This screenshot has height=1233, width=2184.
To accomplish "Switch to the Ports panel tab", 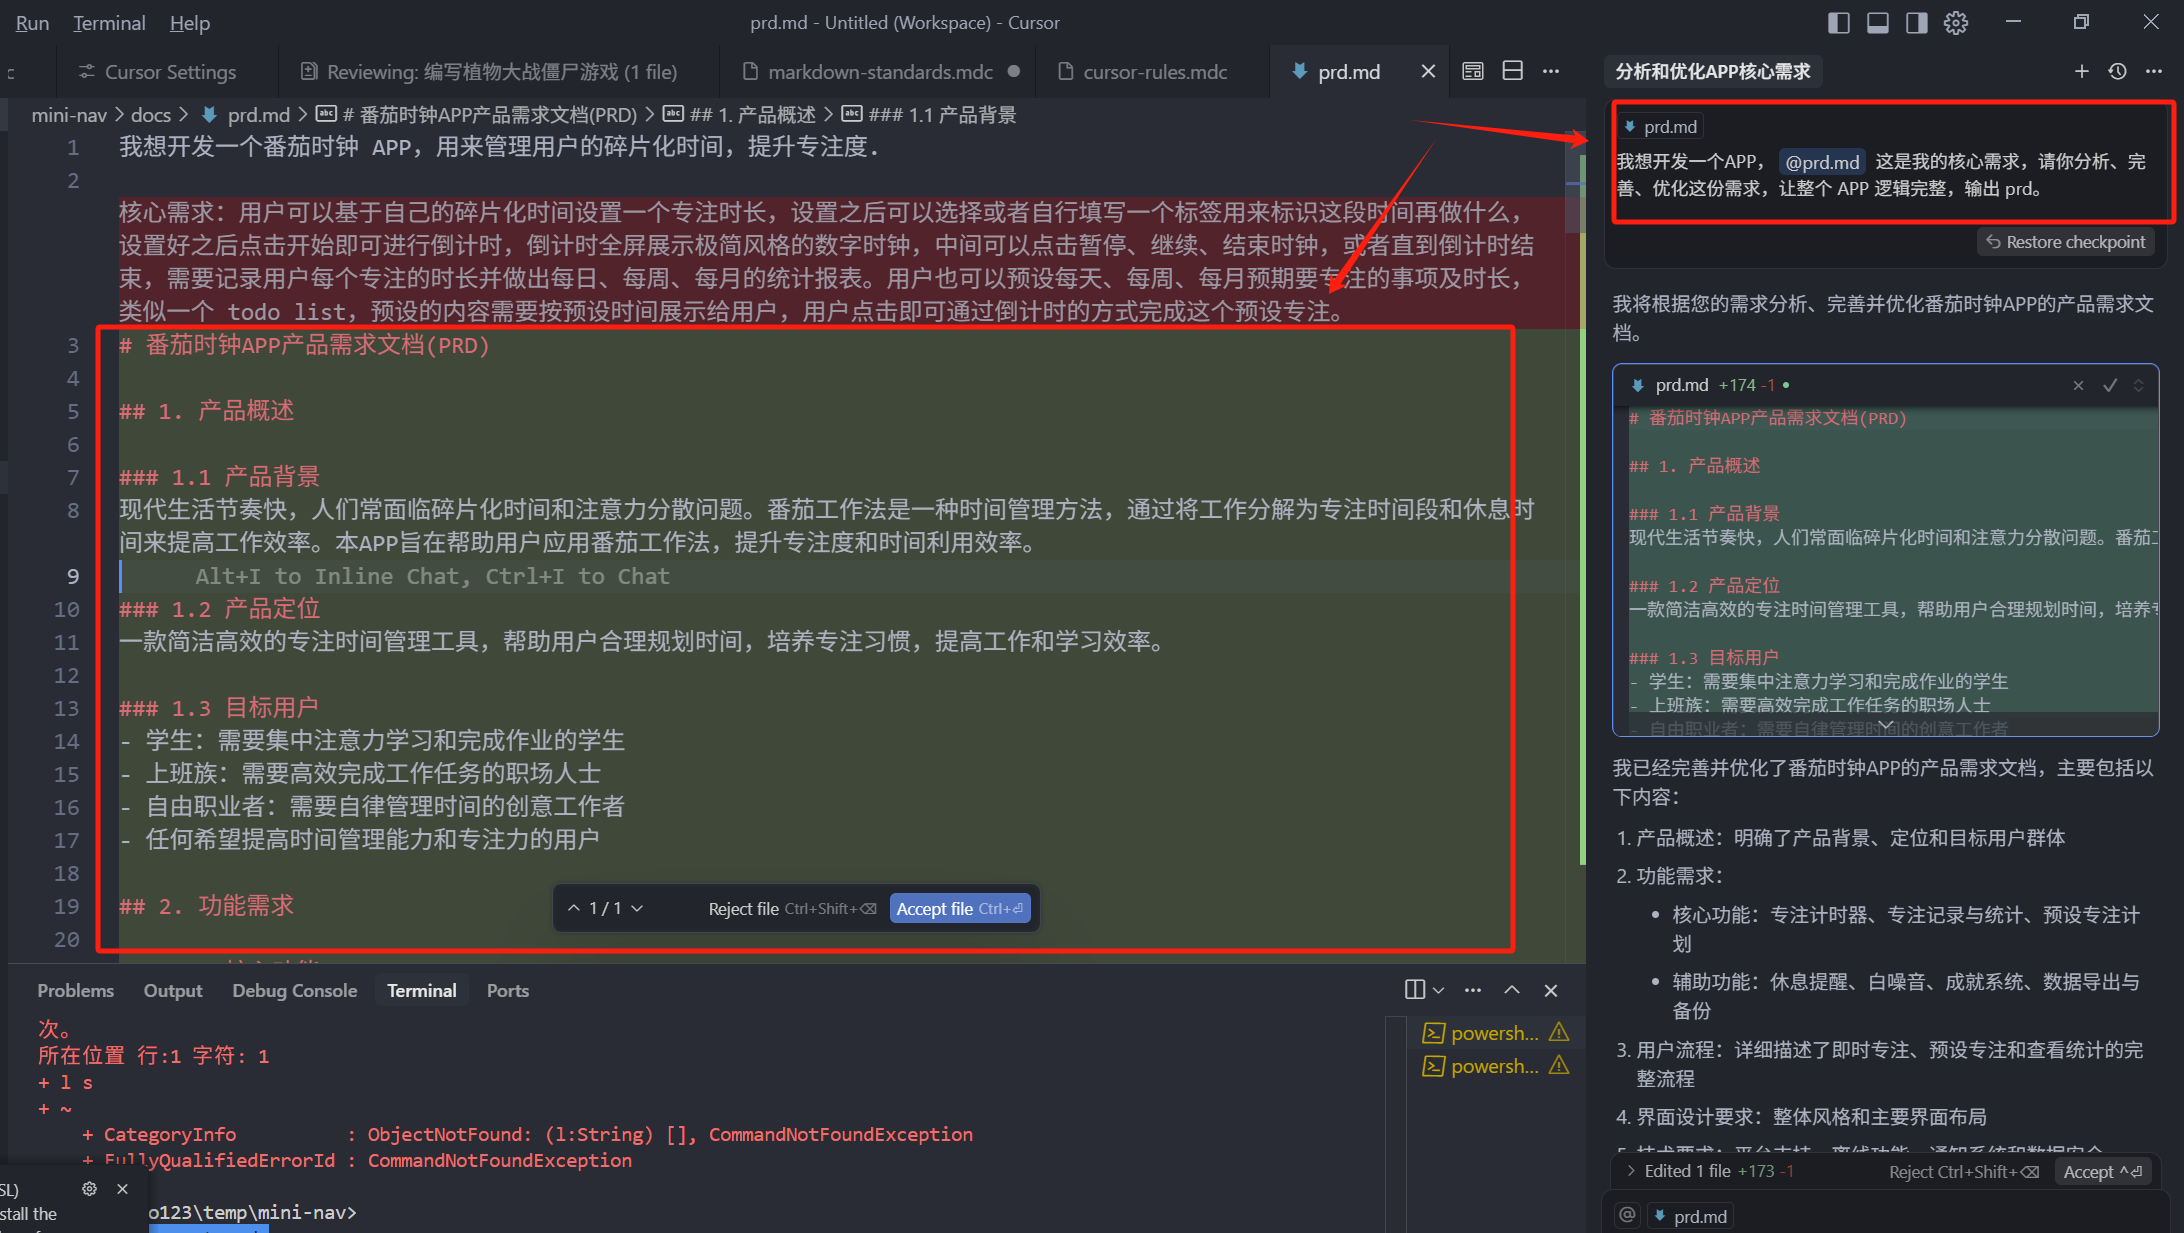I will coord(508,990).
